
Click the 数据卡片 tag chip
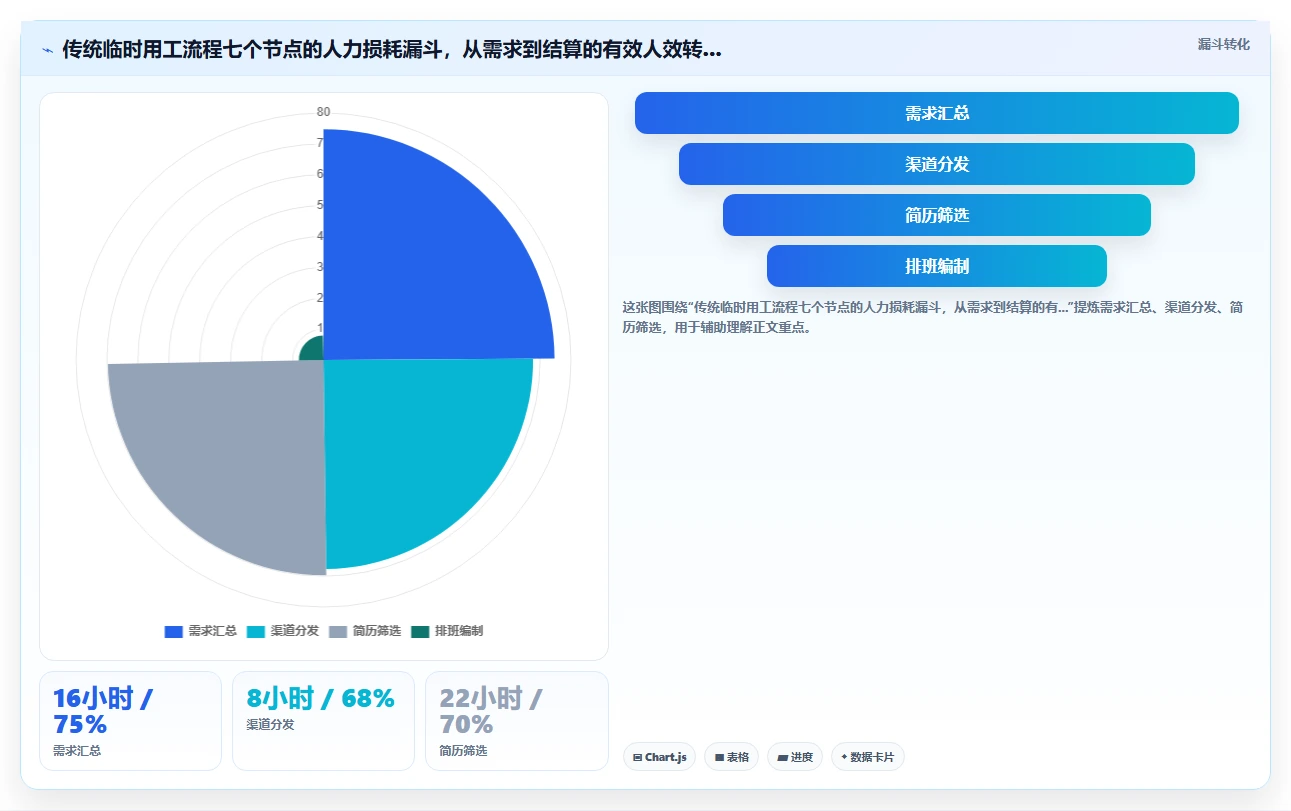[x=868, y=757]
